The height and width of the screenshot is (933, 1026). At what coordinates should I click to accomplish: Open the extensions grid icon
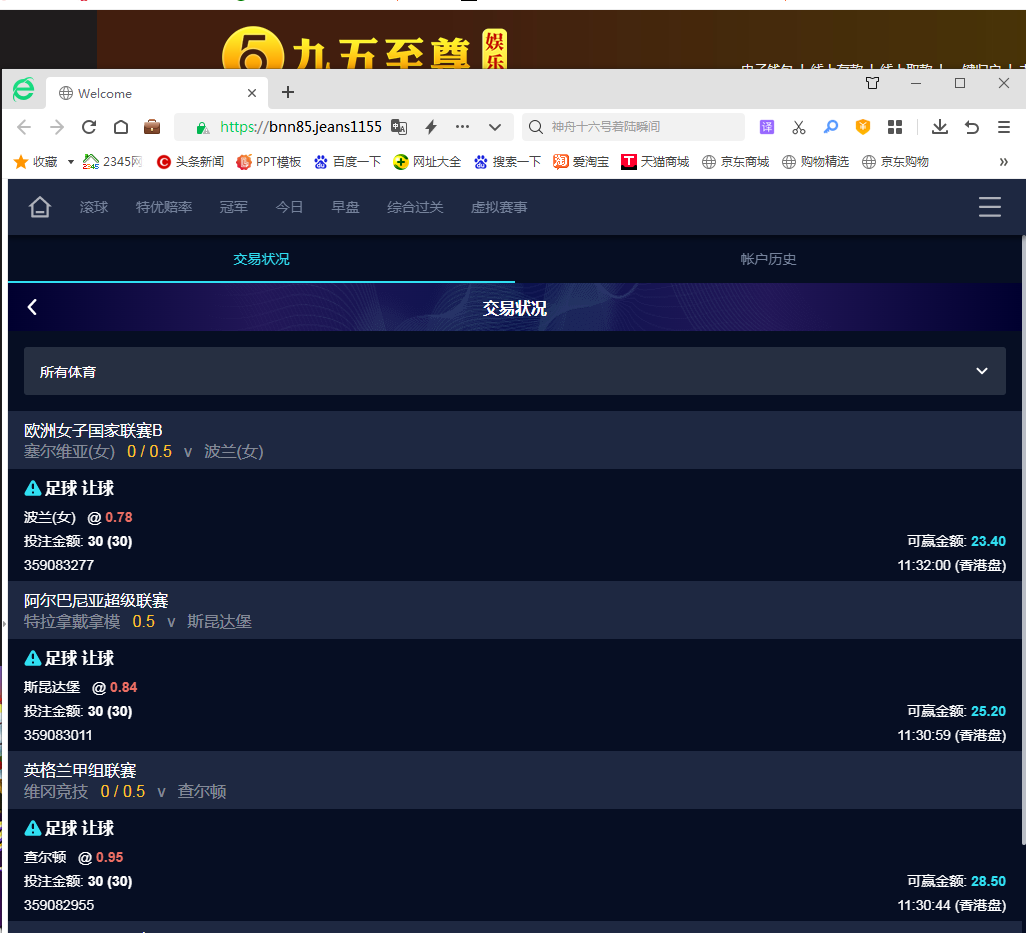pyautogui.click(x=895, y=127)
